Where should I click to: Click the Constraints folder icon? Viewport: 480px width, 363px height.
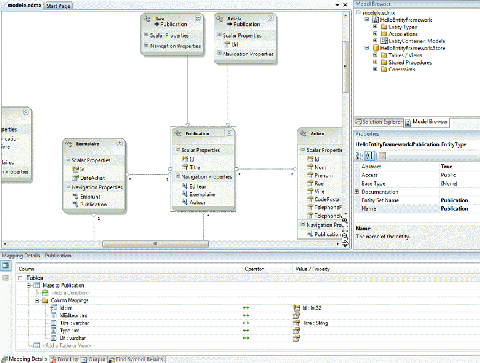(384, 69)
